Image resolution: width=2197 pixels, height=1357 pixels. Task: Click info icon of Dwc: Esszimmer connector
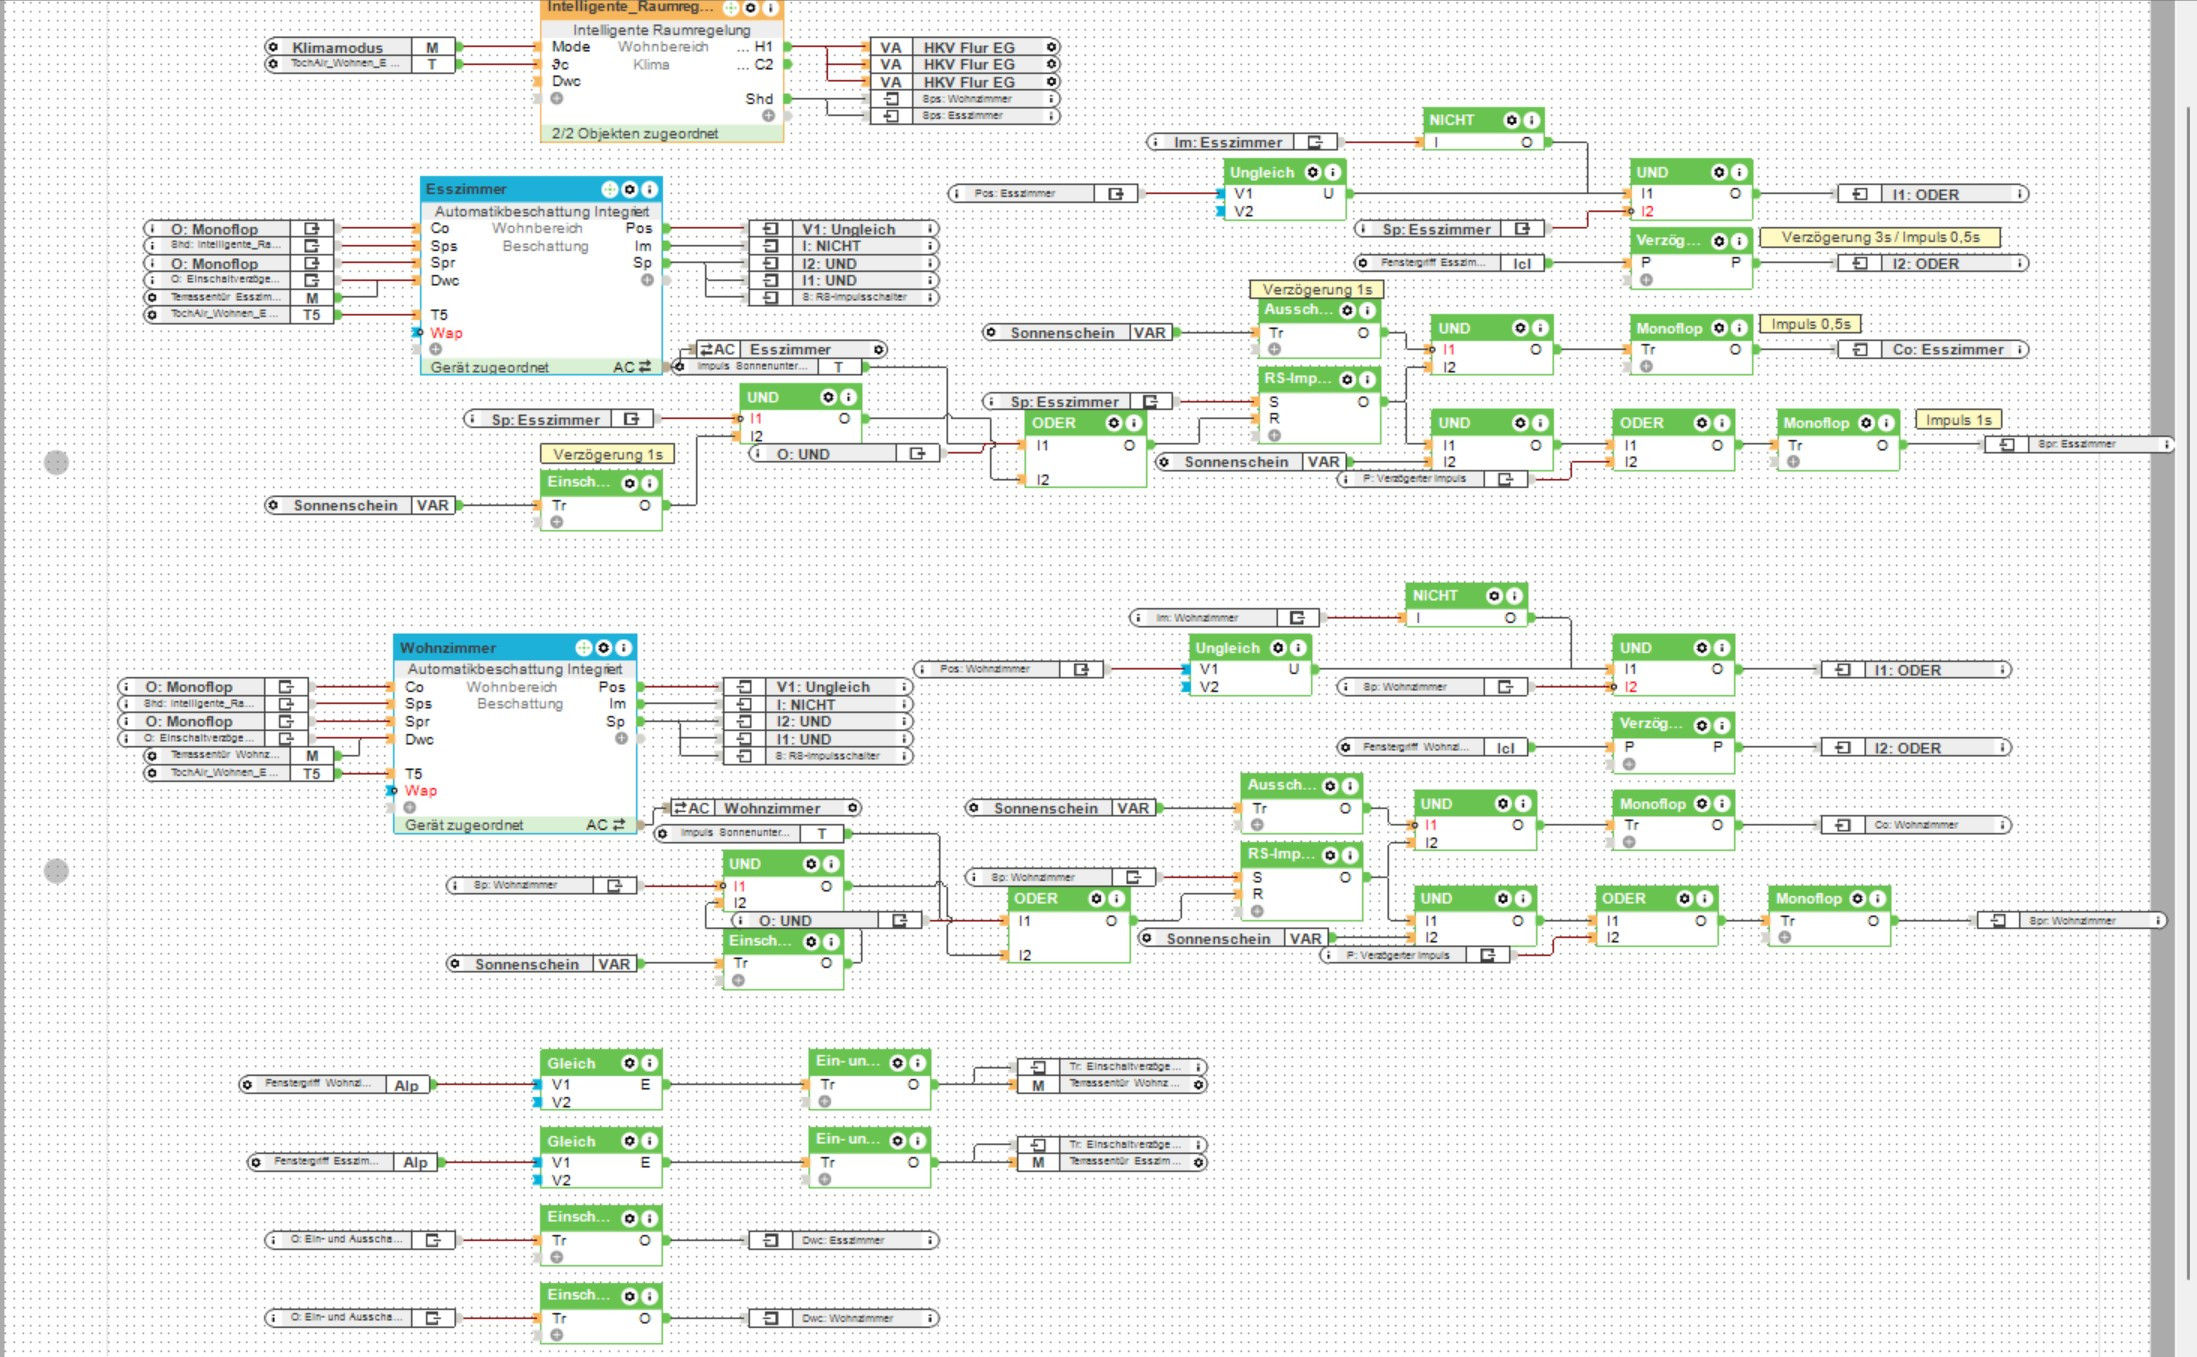click(929, 1240)
